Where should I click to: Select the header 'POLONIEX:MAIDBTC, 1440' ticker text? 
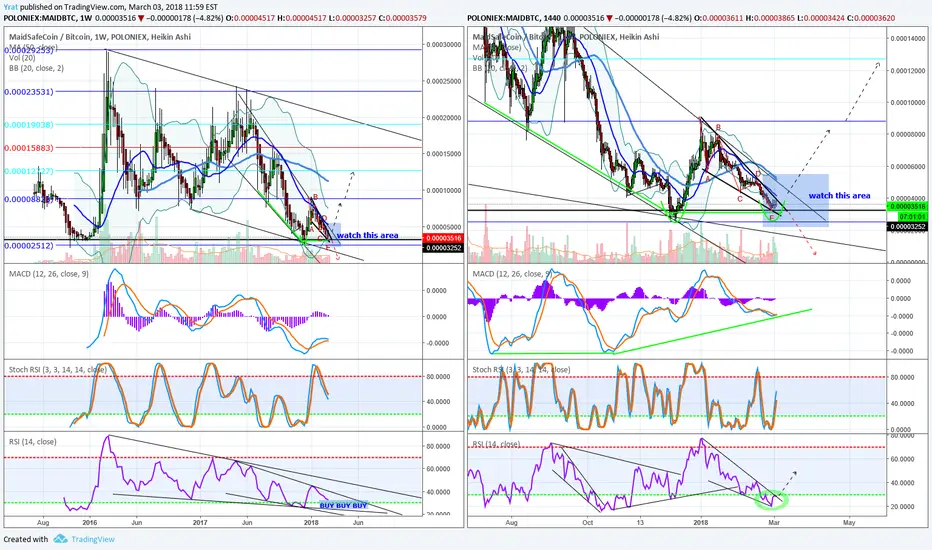(x=514, y=18)
